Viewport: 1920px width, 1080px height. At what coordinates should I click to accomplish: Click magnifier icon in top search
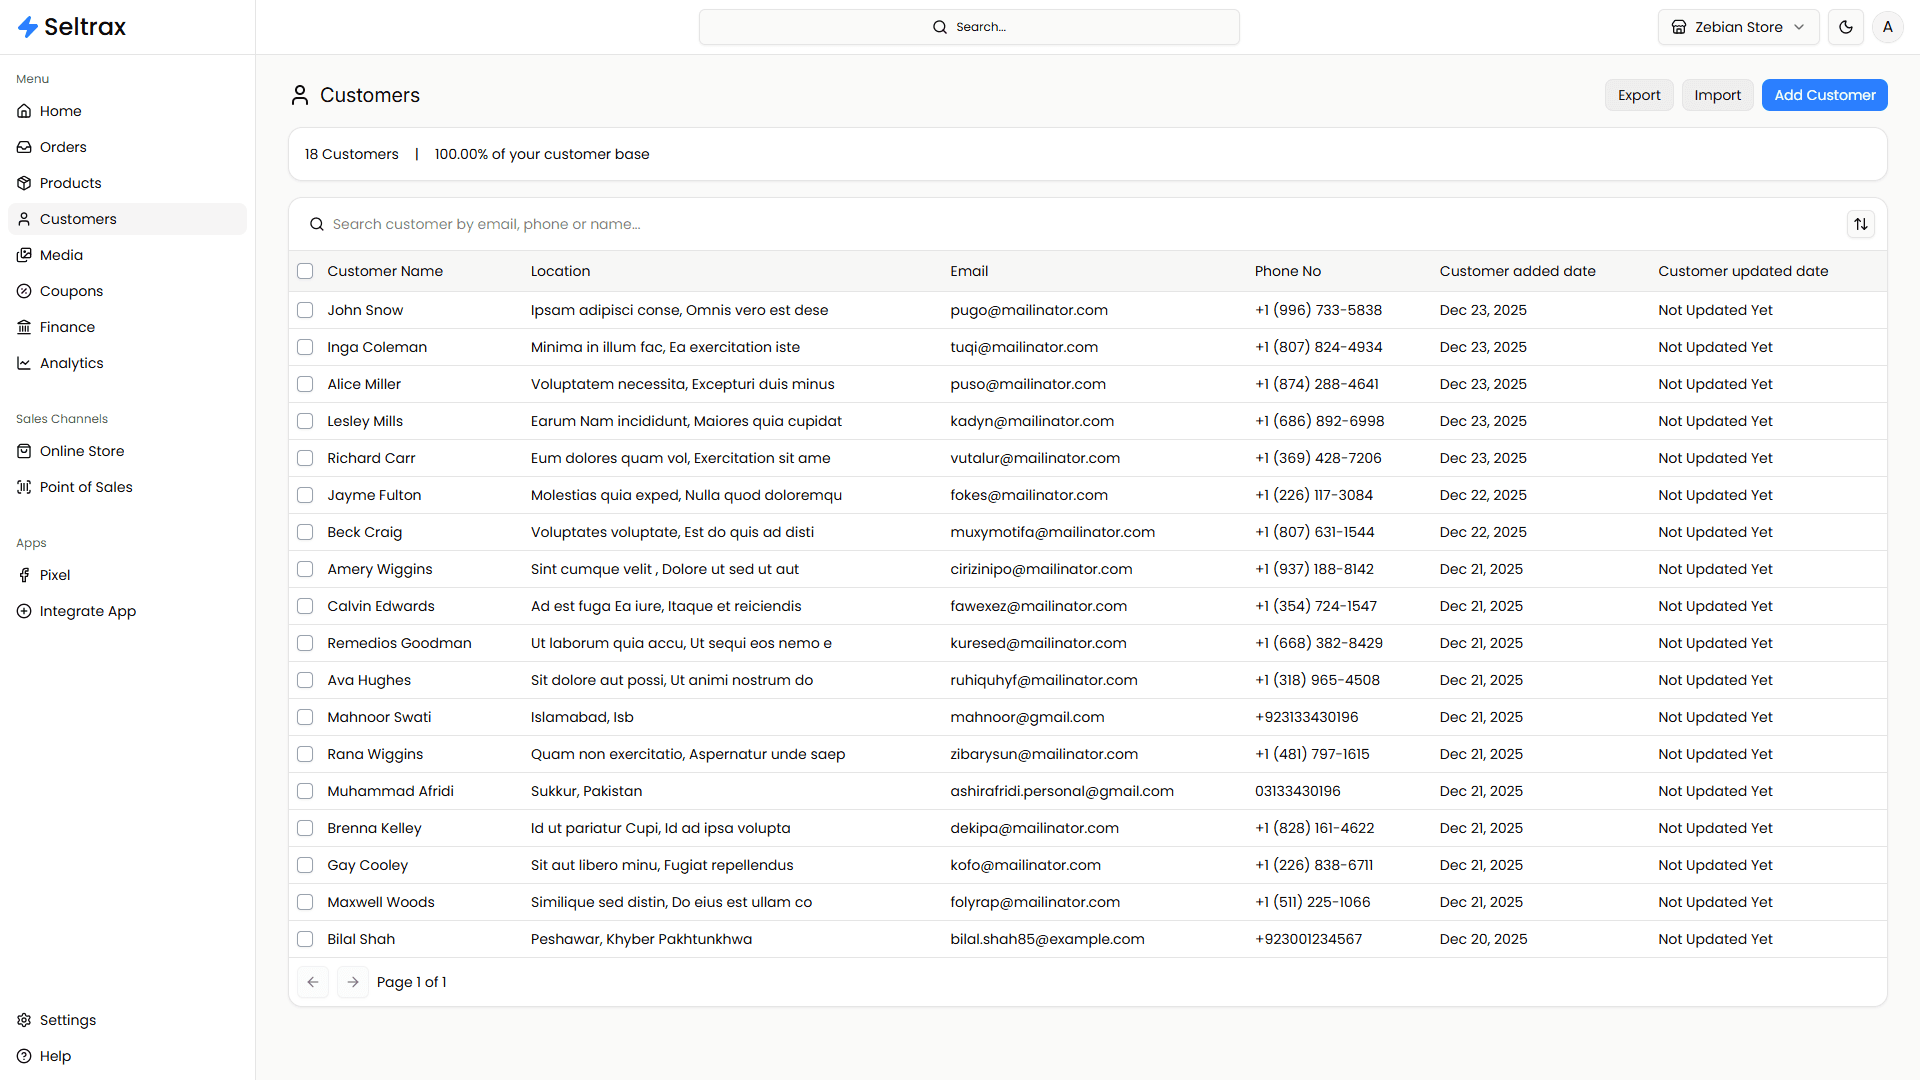[x=940, y=27]
